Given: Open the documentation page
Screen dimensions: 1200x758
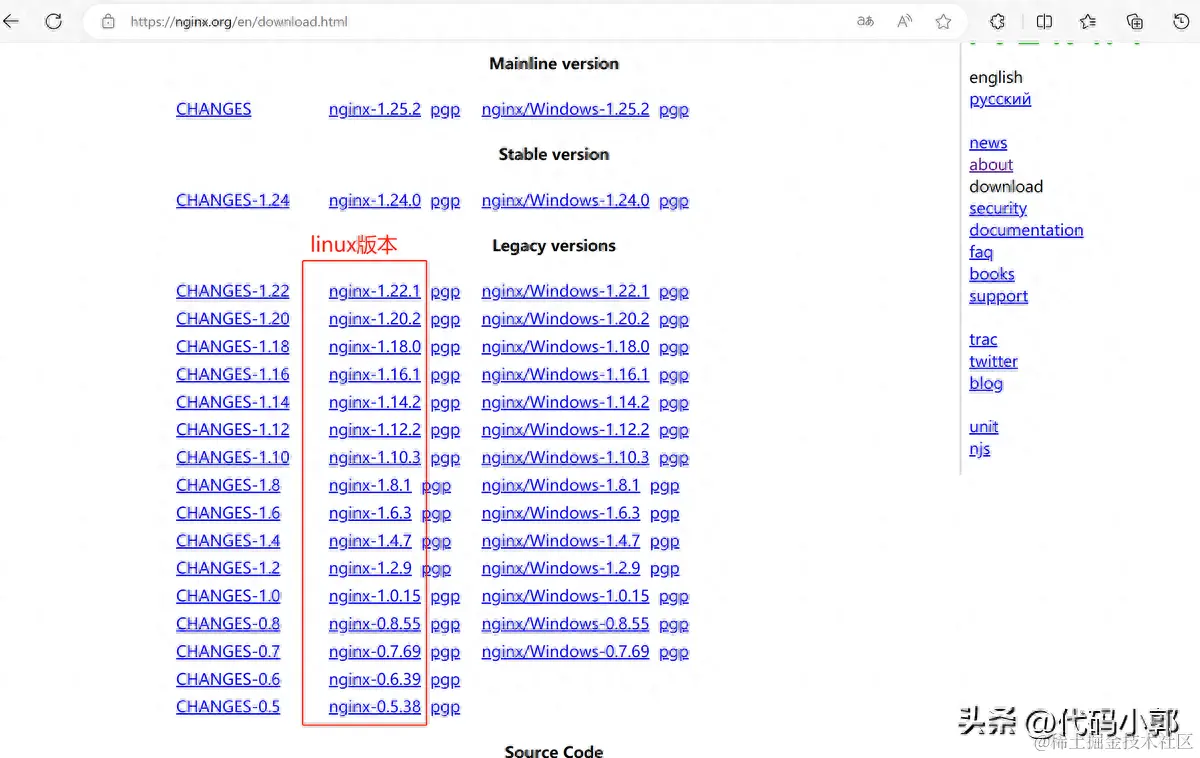Looking at the screenshot, I should click(1026, 230).
